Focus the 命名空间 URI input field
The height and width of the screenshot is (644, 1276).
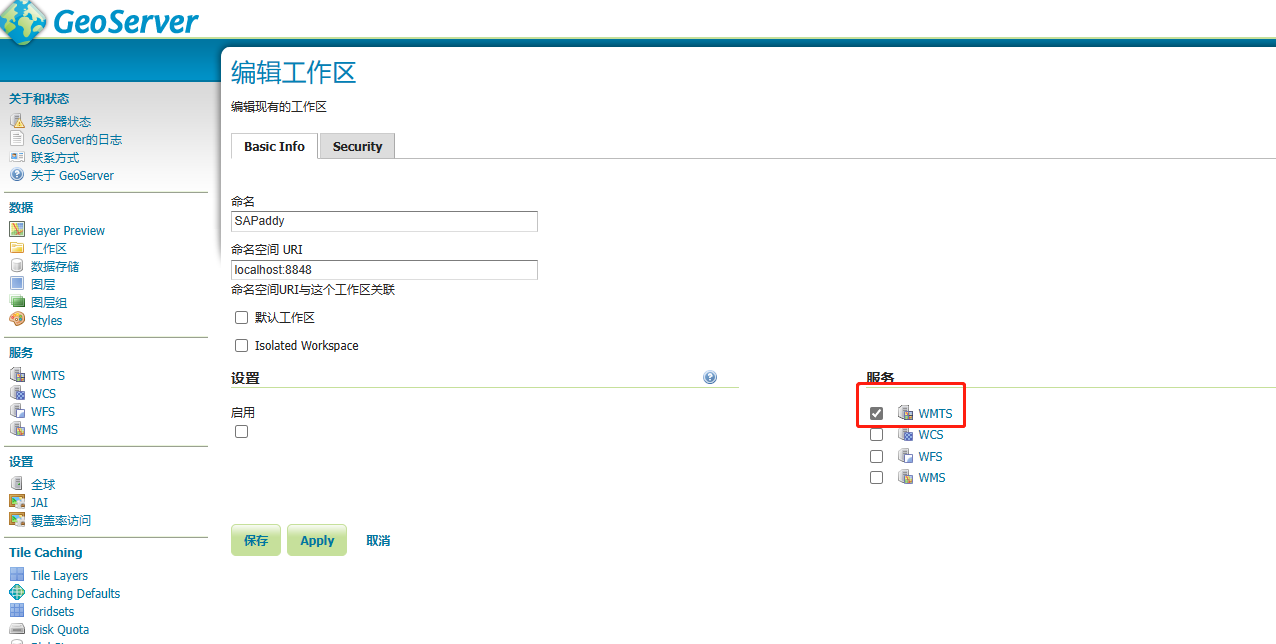tap(384, 270)
